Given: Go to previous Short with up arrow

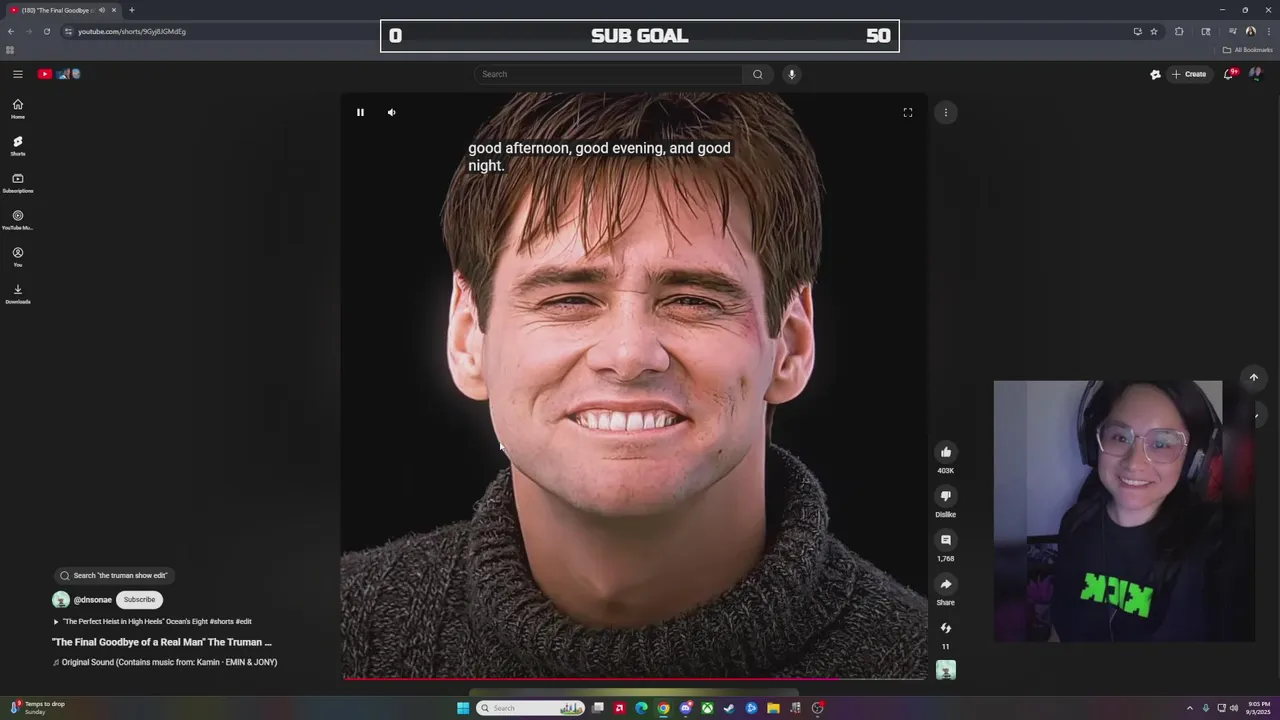Looking at the screenshot, I should (x=1254, y=377).
